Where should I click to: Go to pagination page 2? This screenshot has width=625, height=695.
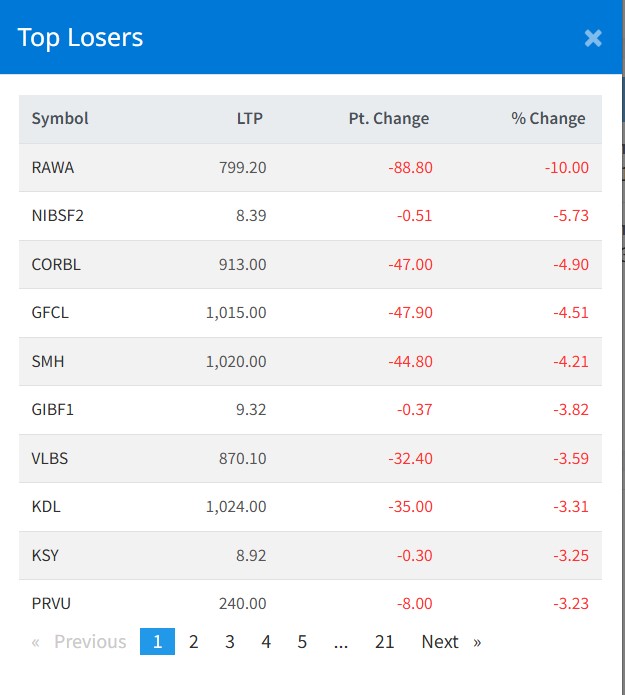(x=194, y=642)
